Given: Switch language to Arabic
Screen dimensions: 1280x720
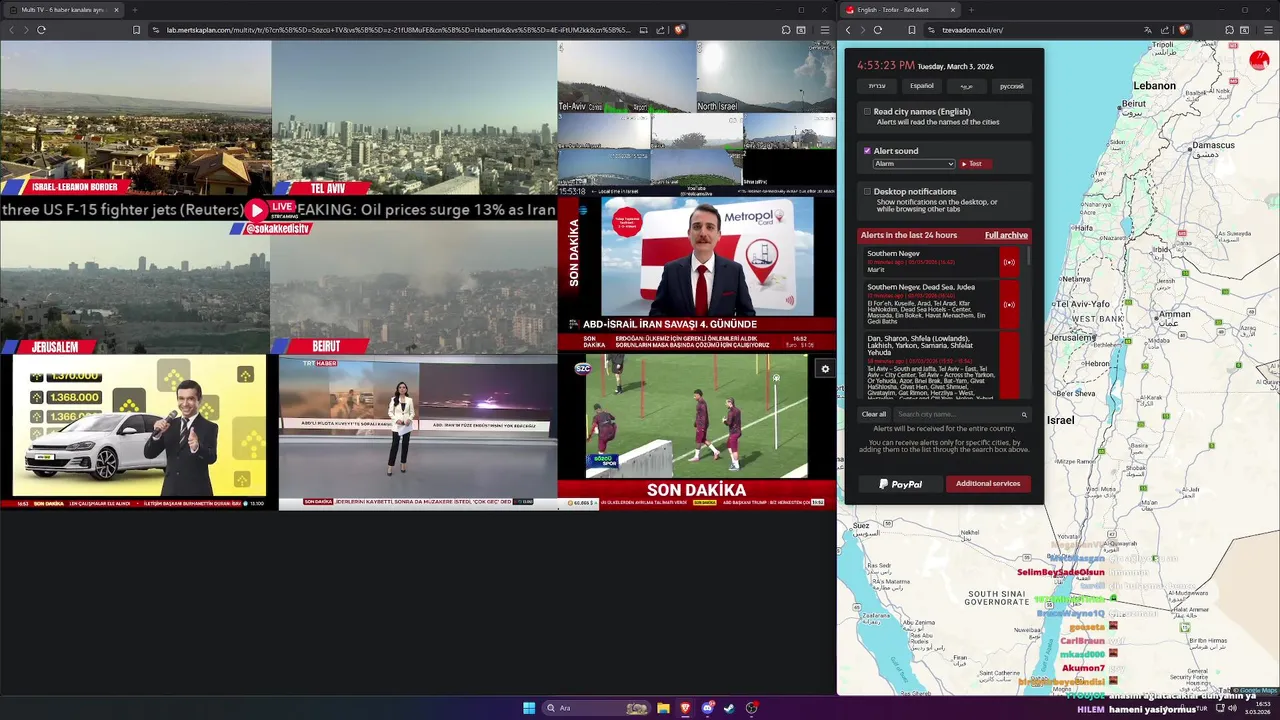Looking at the screenshot, I should pos(966,86).
